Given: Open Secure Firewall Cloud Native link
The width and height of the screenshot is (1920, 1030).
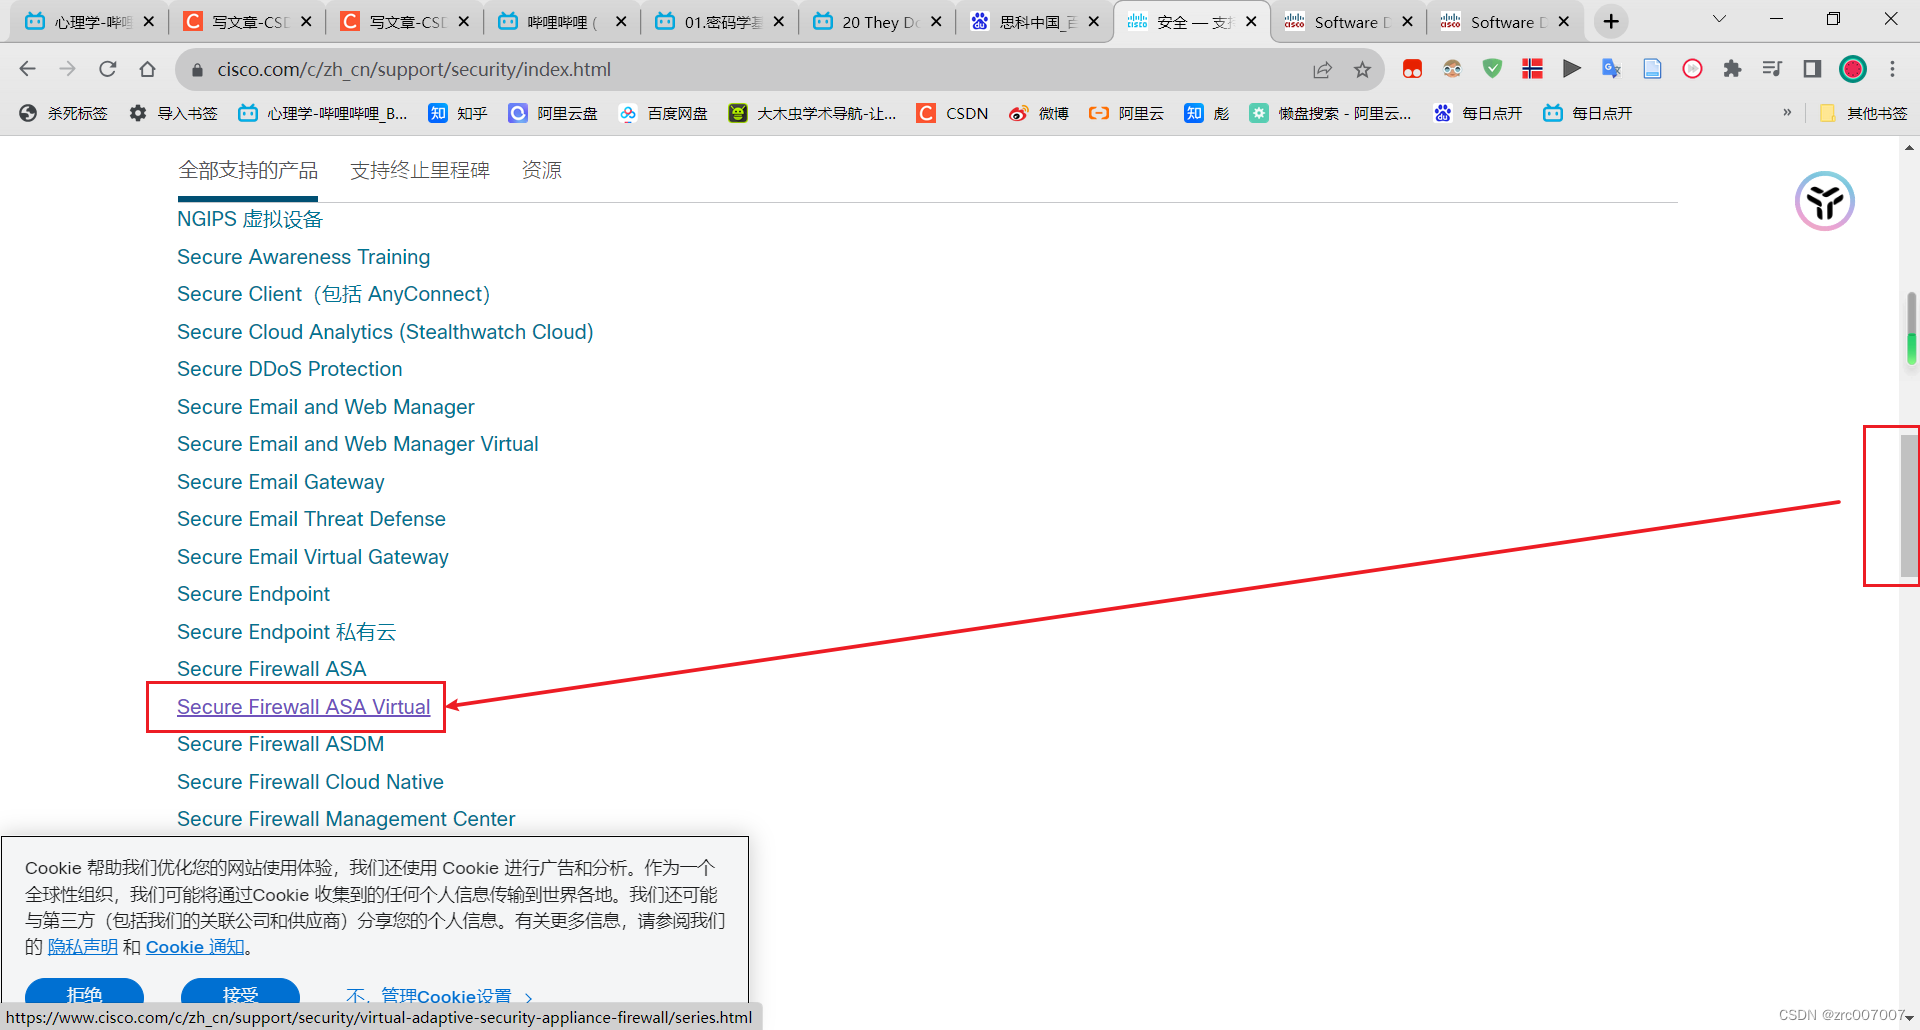Looking at the screenshot, I should pos(310,782).
